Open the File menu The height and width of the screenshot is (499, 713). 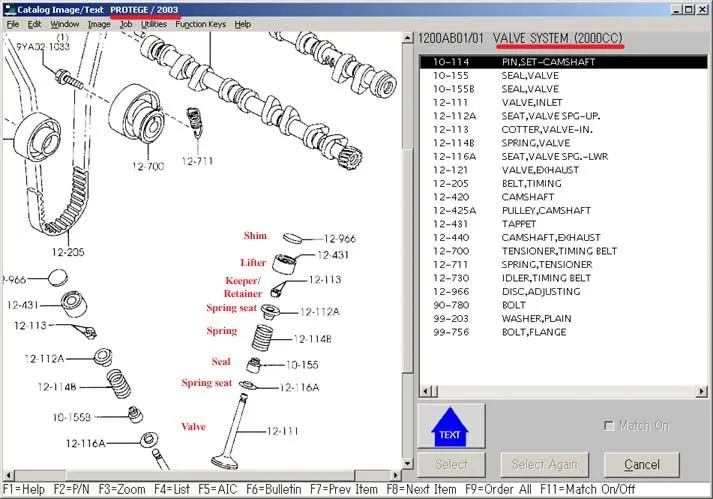tap(13, 24)
